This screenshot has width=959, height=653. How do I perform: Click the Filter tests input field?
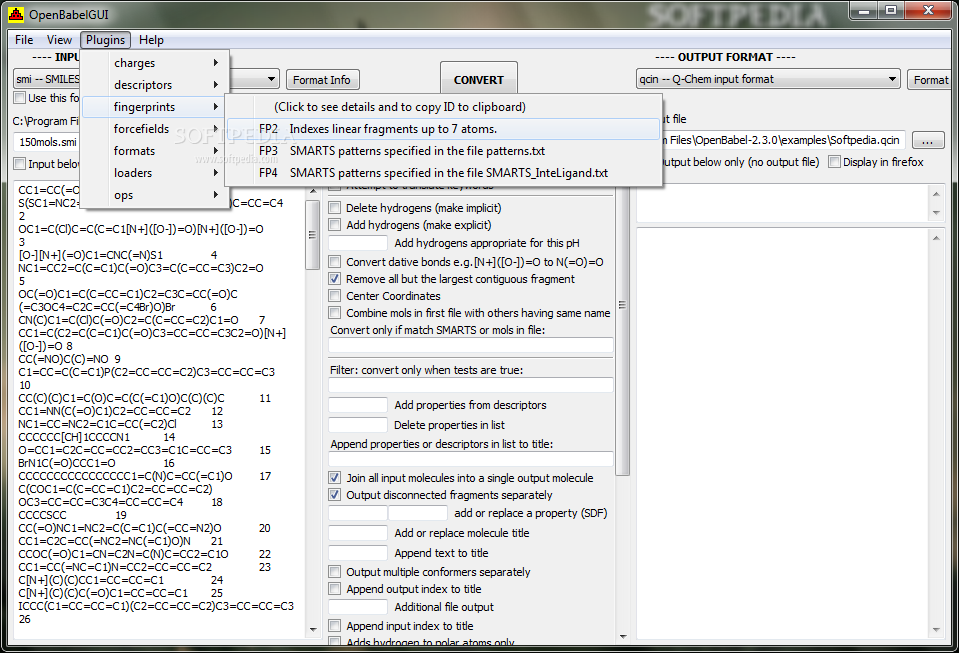pos(471,385)
